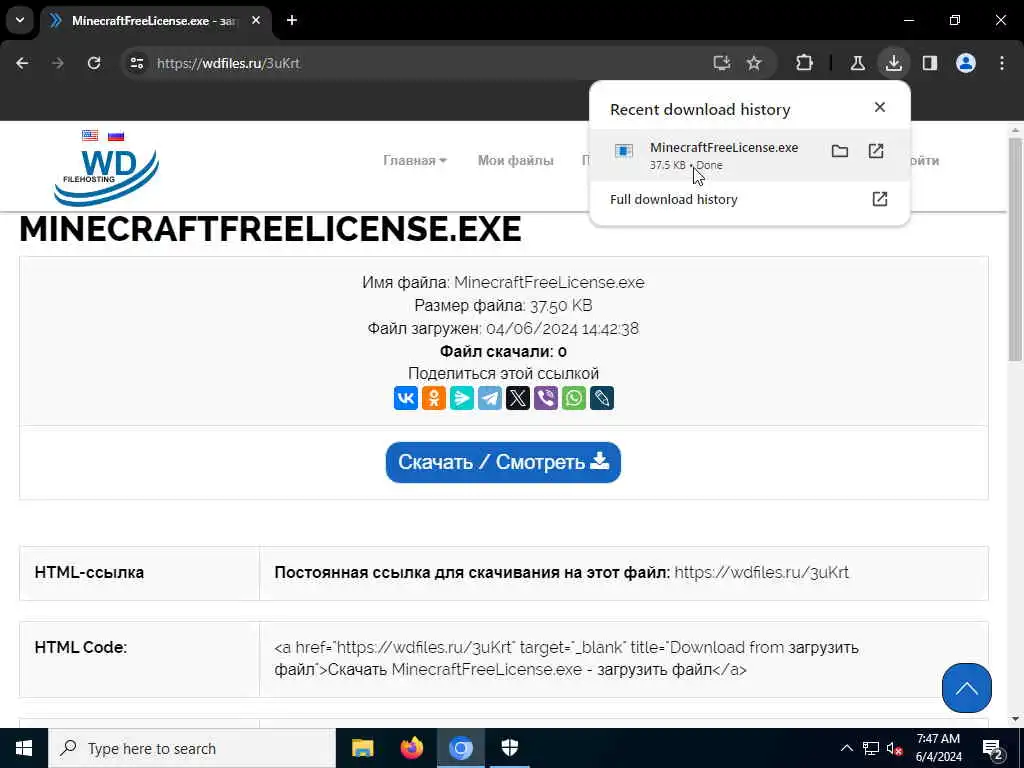Click the install/cast screen icon in address bar
The height and width of the screenshot is (768, 1024).
coord(722,63)
